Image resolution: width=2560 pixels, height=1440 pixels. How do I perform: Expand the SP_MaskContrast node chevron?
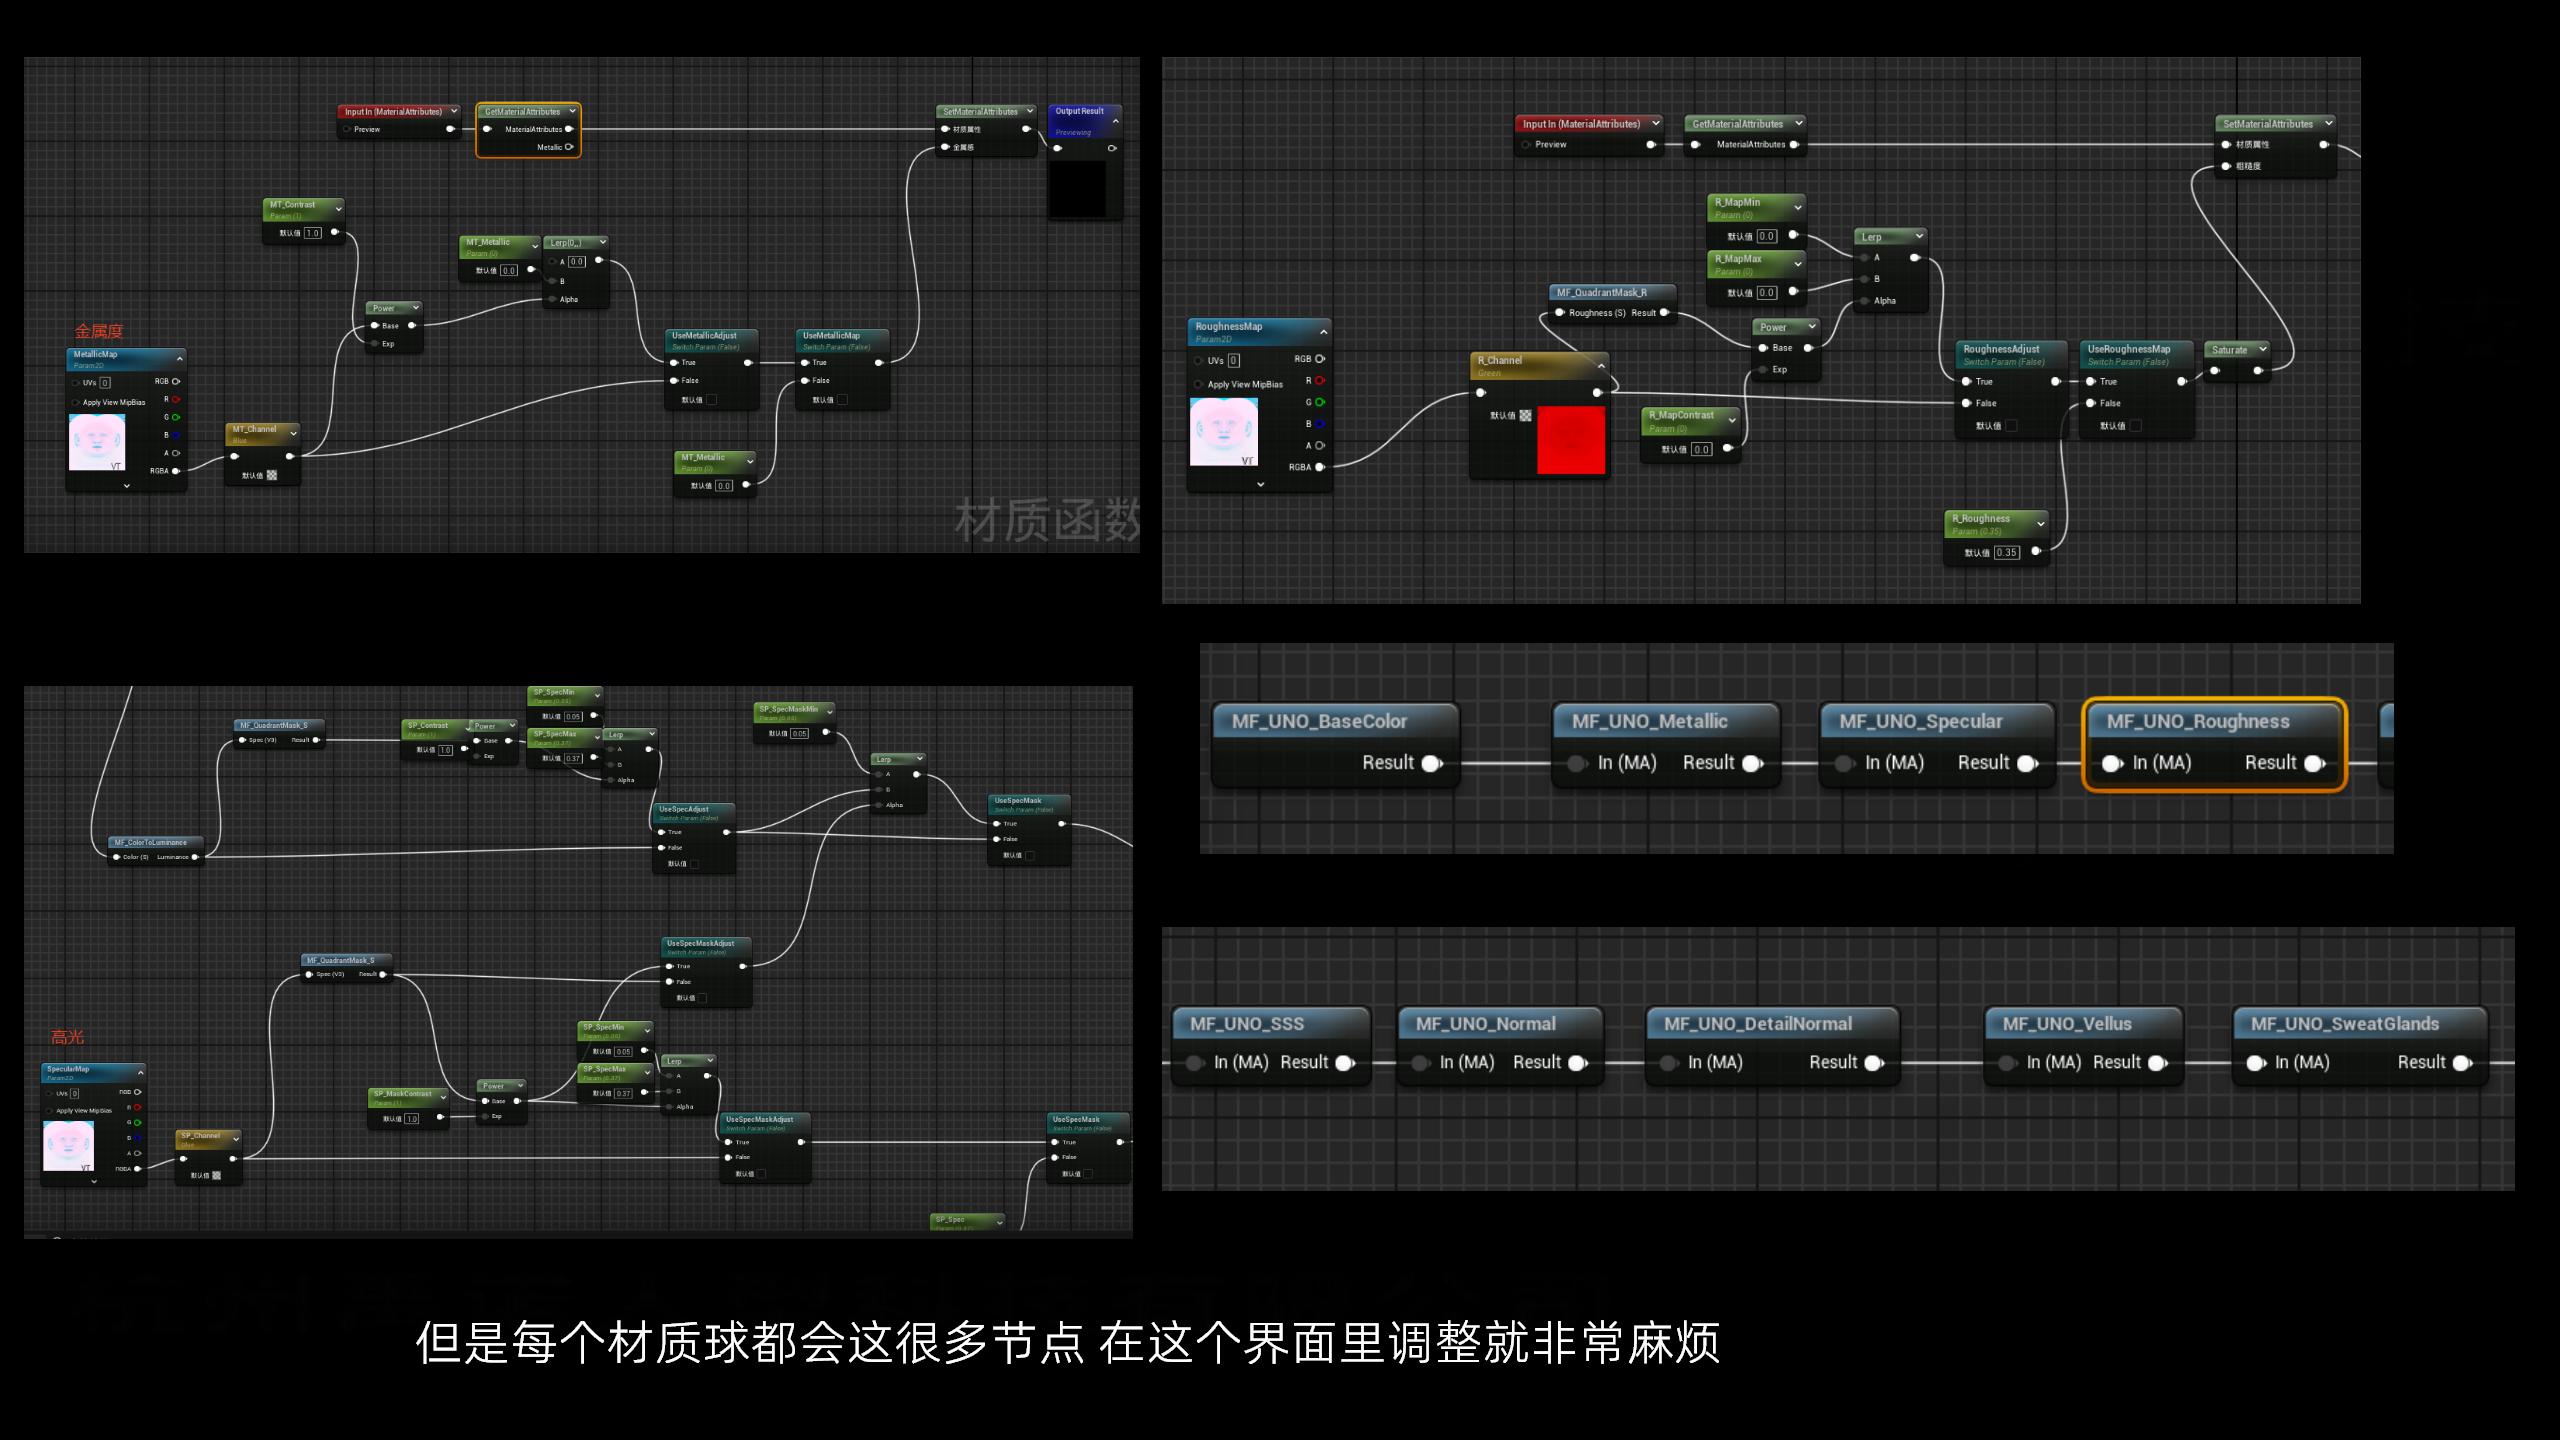[x=443, y=1097]
